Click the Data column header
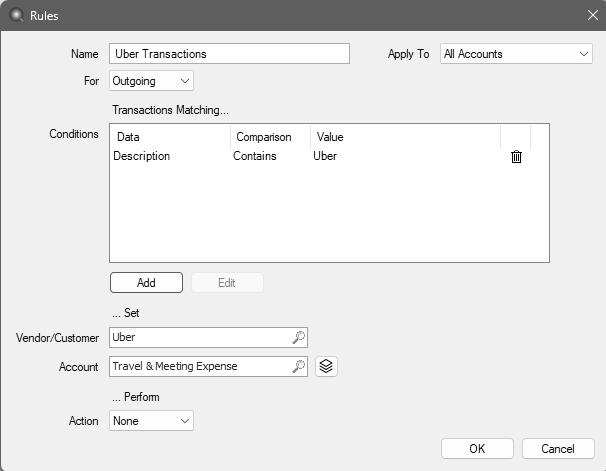This screenshot has width=606, height=471. click(170, 137)
